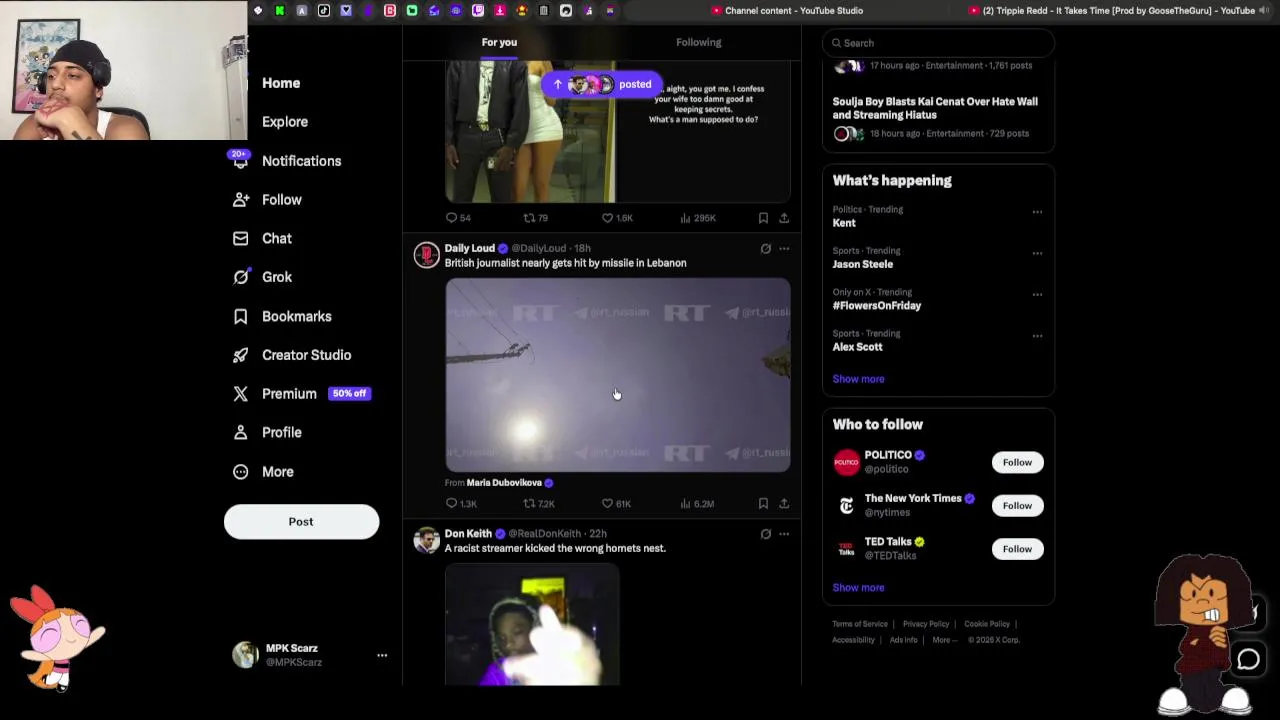Viewport: 1280px width, 720px height.
Task: Follow TED Talks
Action: pyautogui.click(x=1017, y=548)
